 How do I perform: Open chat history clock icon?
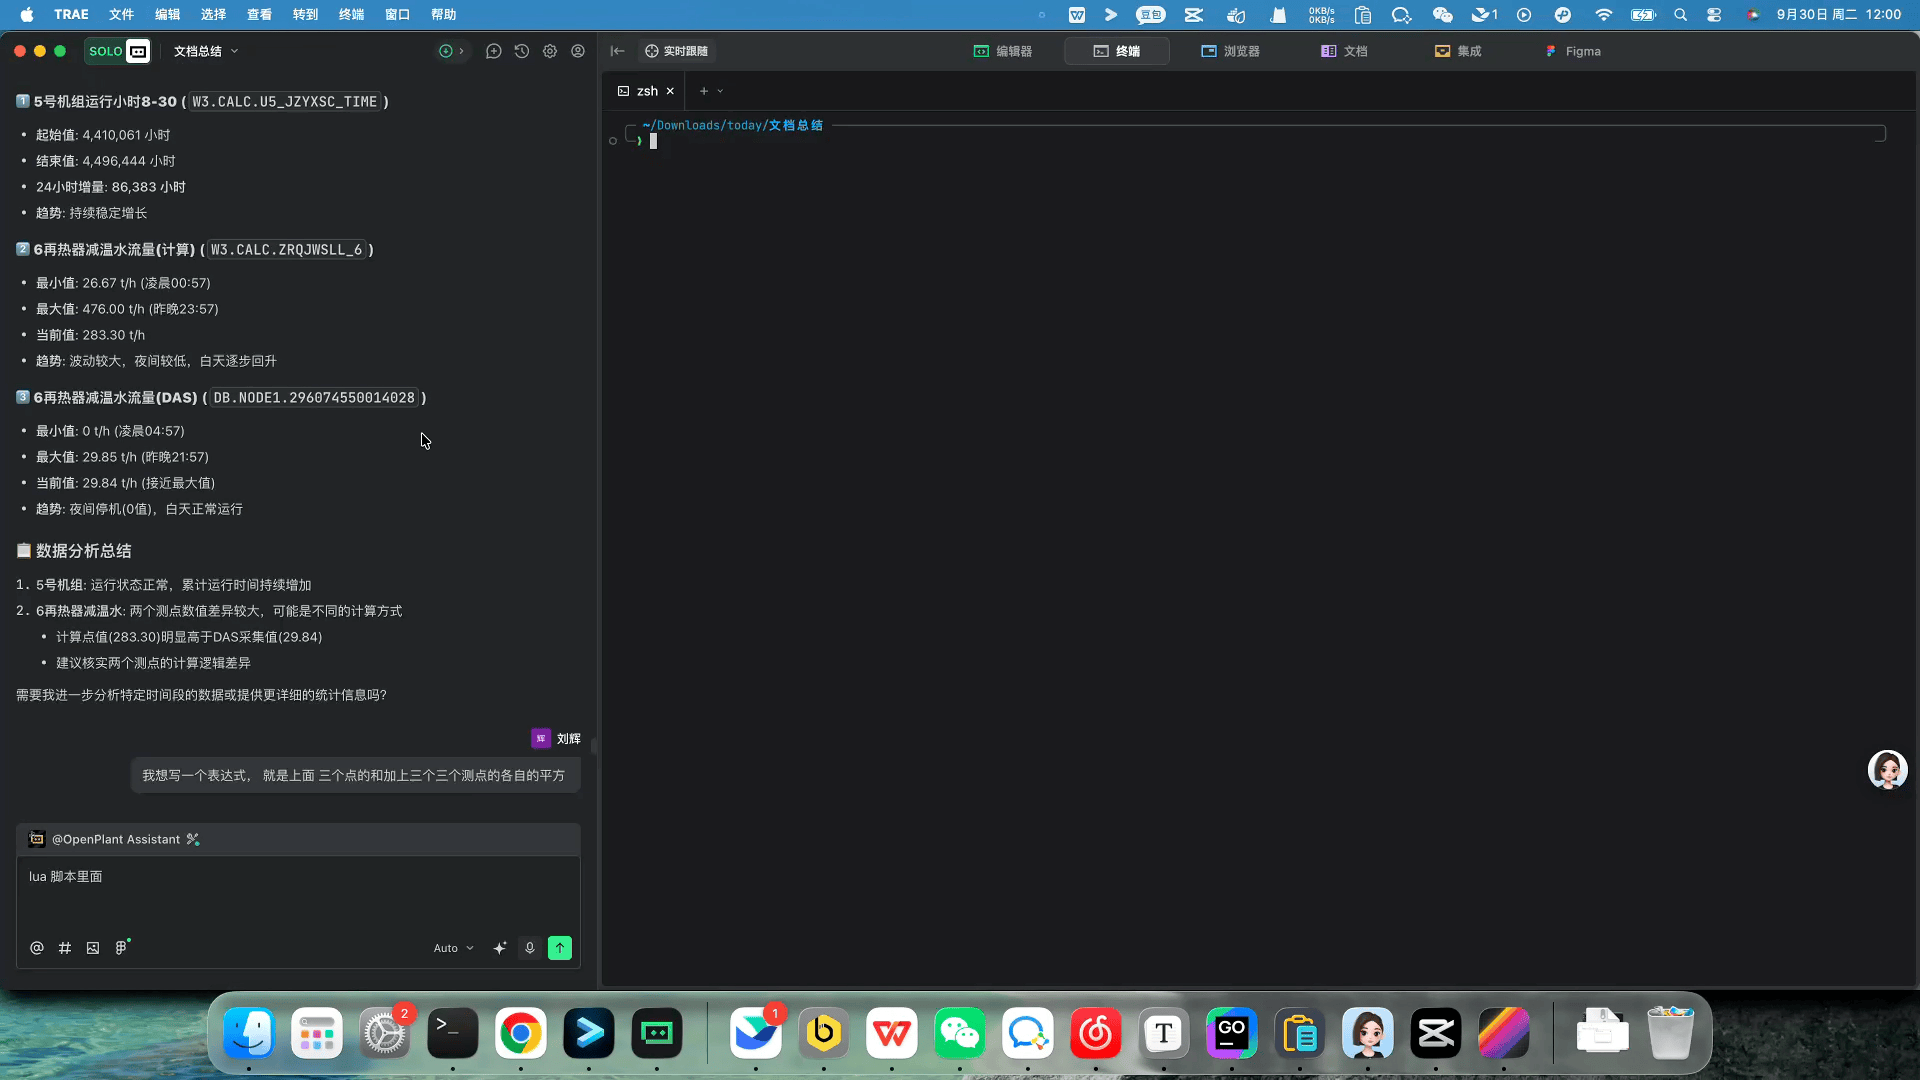(x=521, y=51)
